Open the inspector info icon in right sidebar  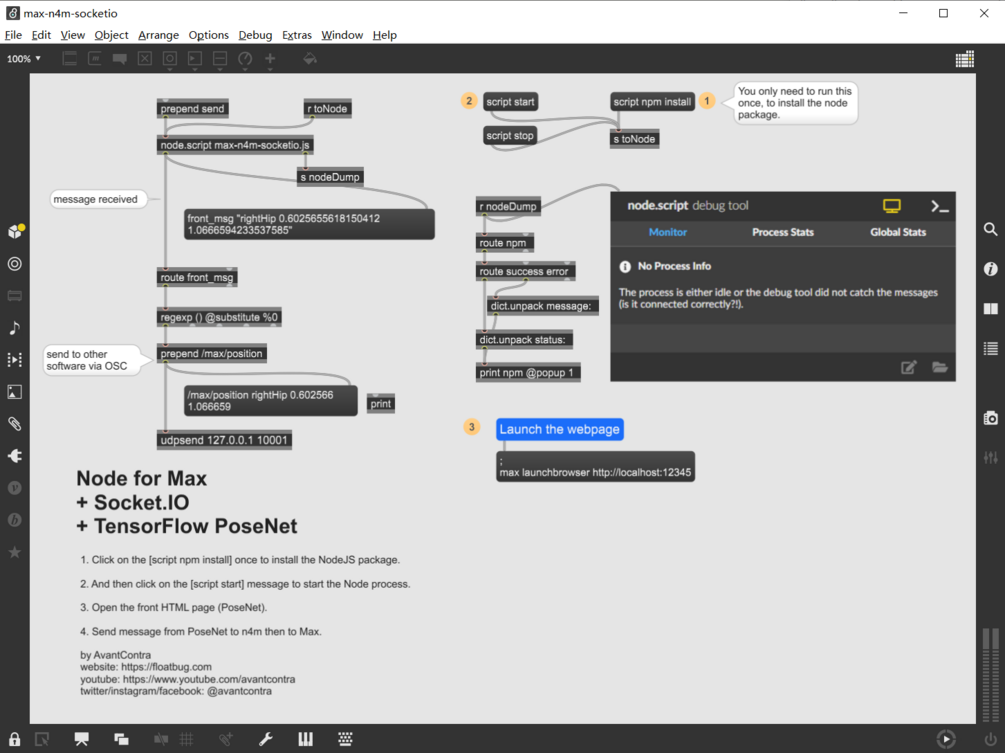(x=990, y=269)
